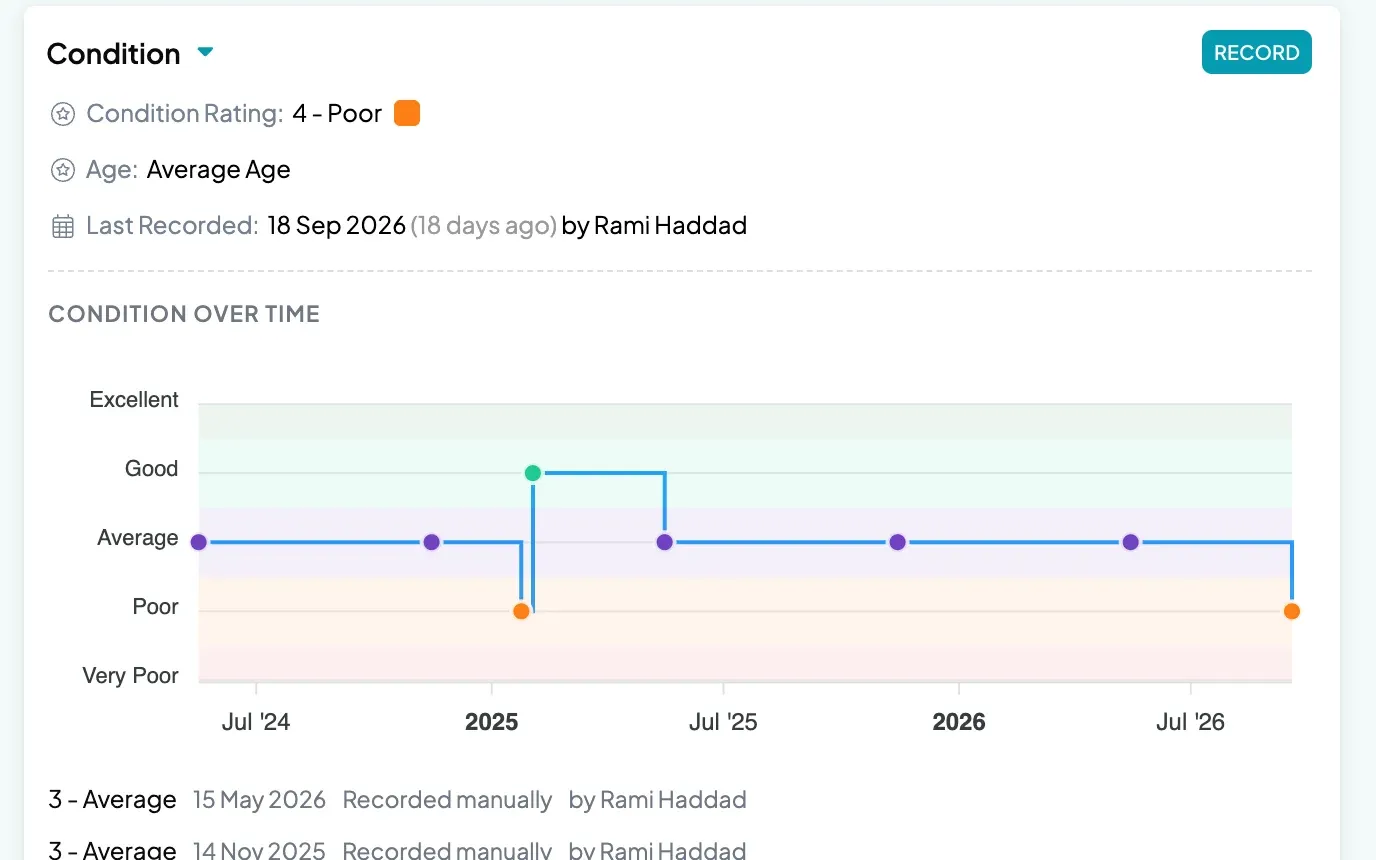Click the "Average" y-axis label

(138, 538)
